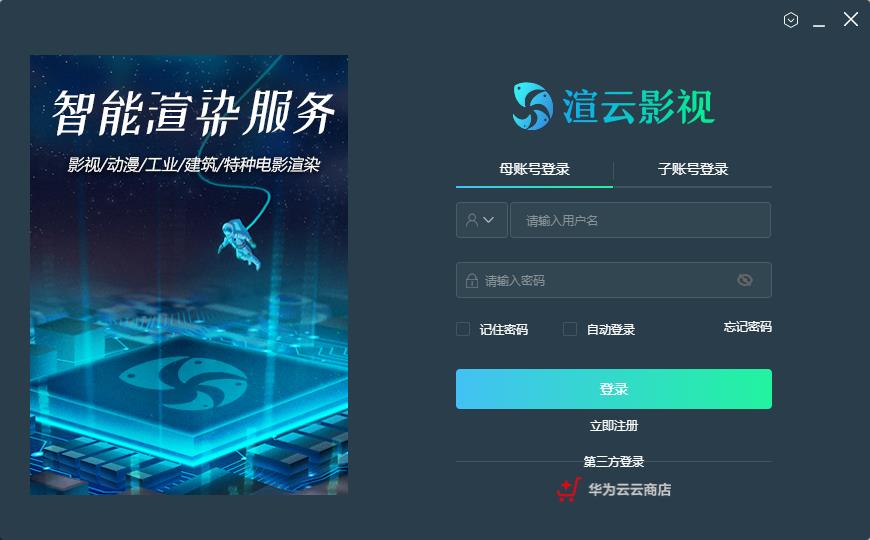Click the 登录 gradient button

(x=614, y=389)
